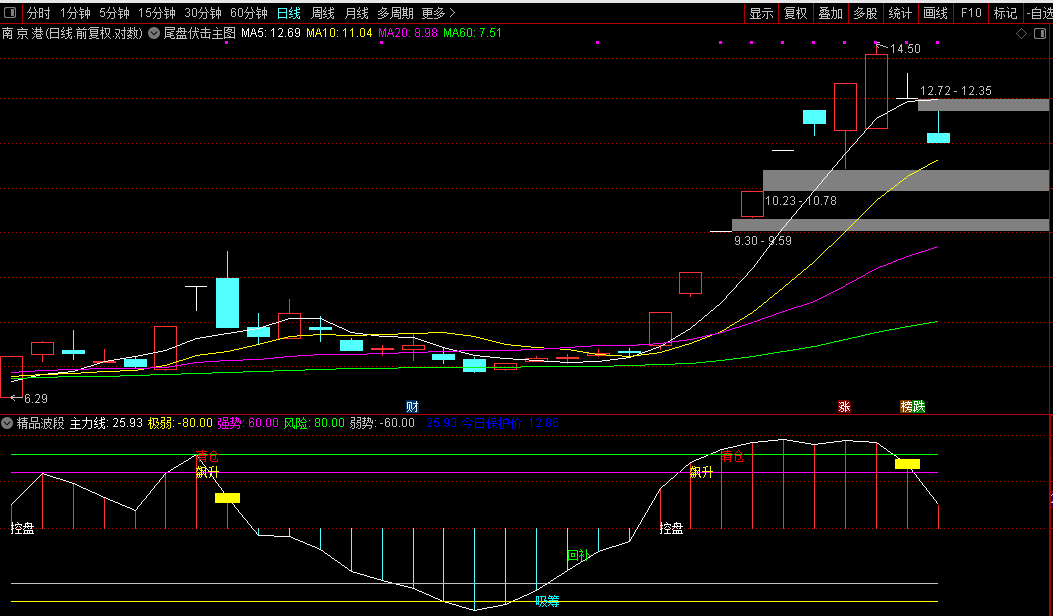1053x616 pixels.
Task: Switch to the 60分钟 period tab
Action: click(248, 13)
